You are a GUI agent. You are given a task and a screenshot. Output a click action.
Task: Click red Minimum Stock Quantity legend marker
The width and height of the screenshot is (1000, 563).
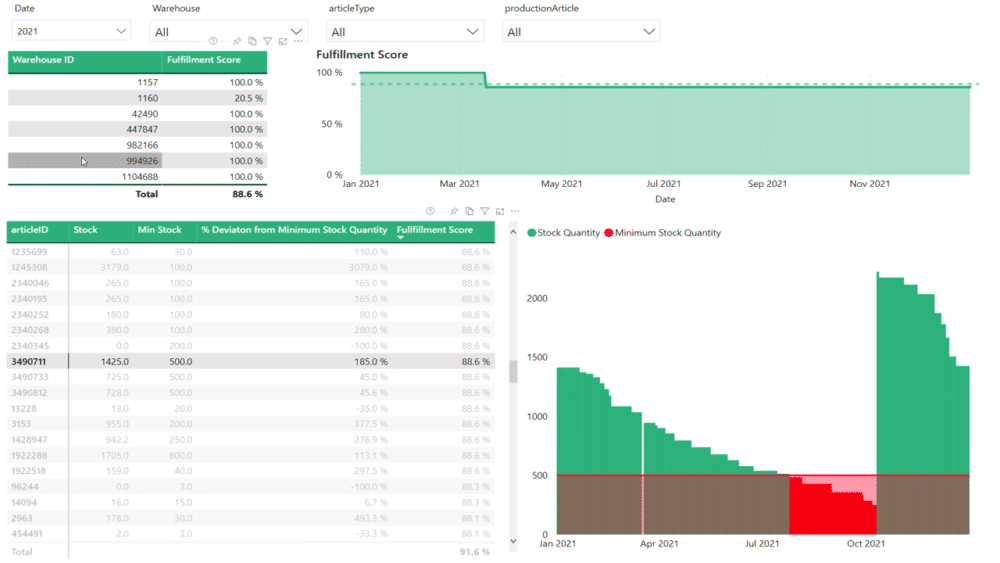click(x=608, y=233)
